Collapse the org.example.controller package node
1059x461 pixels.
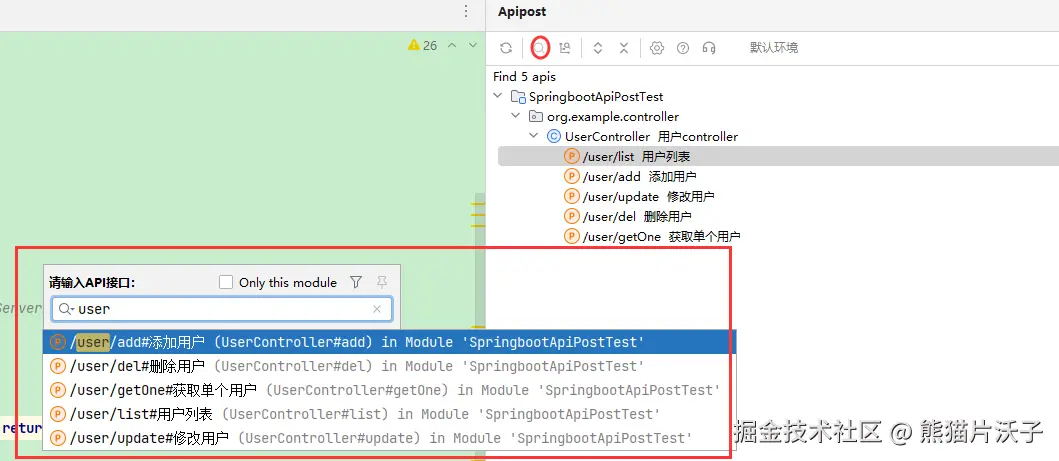(516, 116)
